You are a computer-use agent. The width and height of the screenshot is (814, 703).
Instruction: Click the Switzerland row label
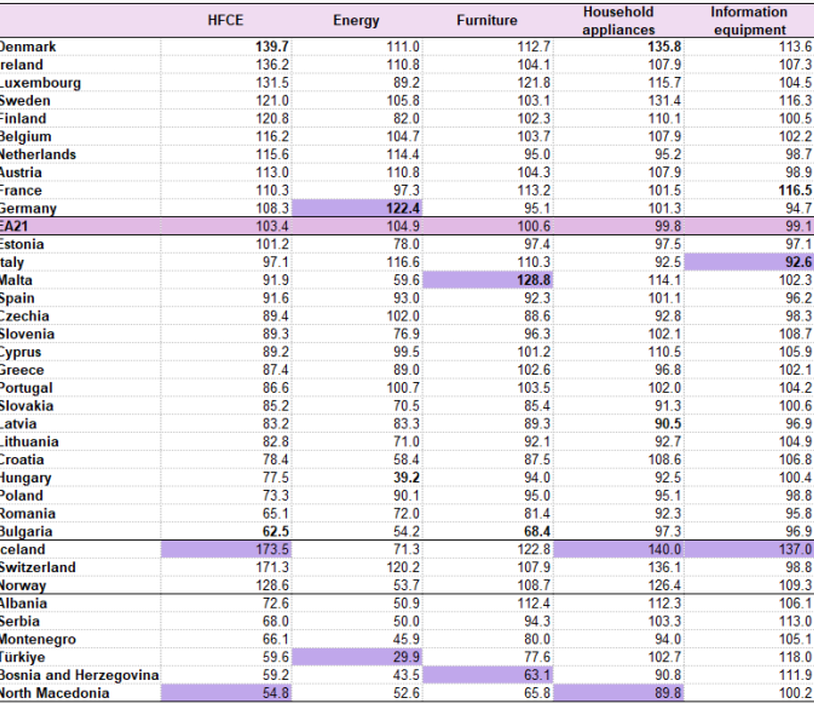(38, 567)
